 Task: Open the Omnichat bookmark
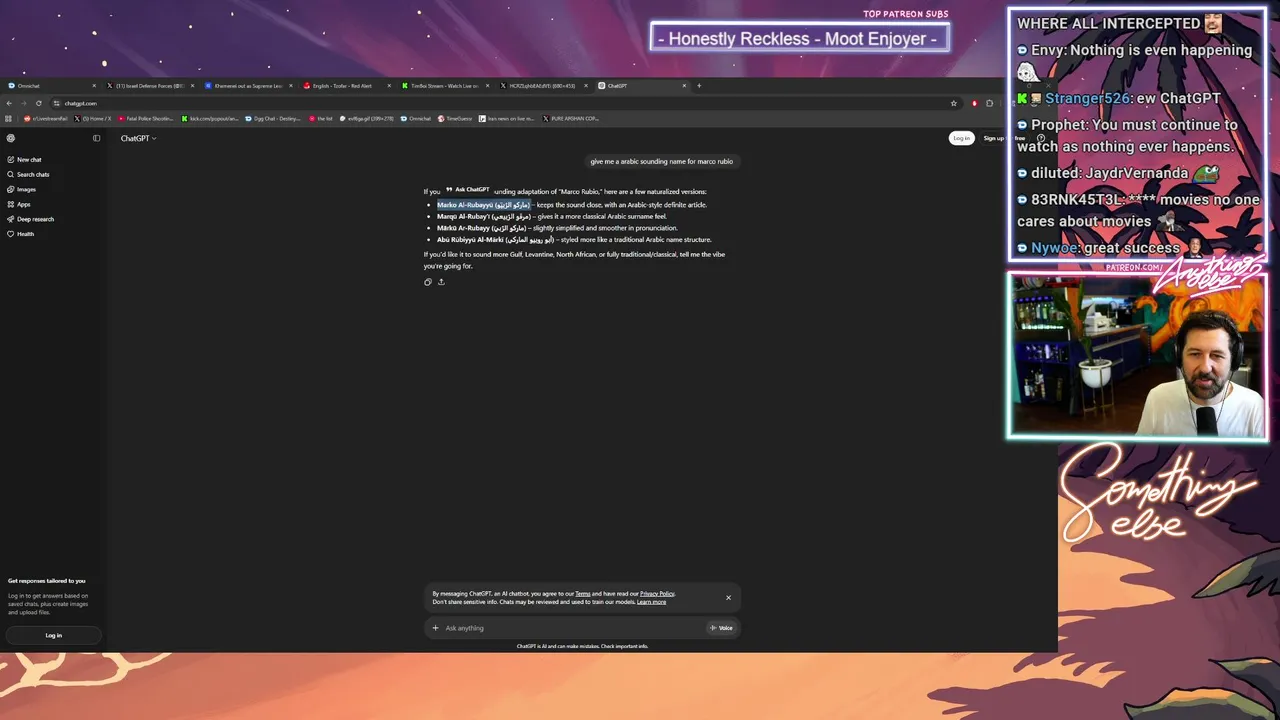tap(416, 119)
